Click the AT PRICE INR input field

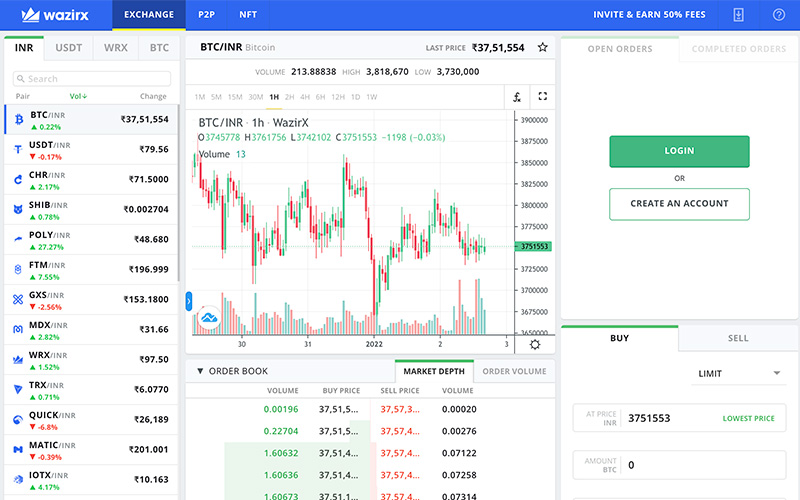click(x=679, y=418)
